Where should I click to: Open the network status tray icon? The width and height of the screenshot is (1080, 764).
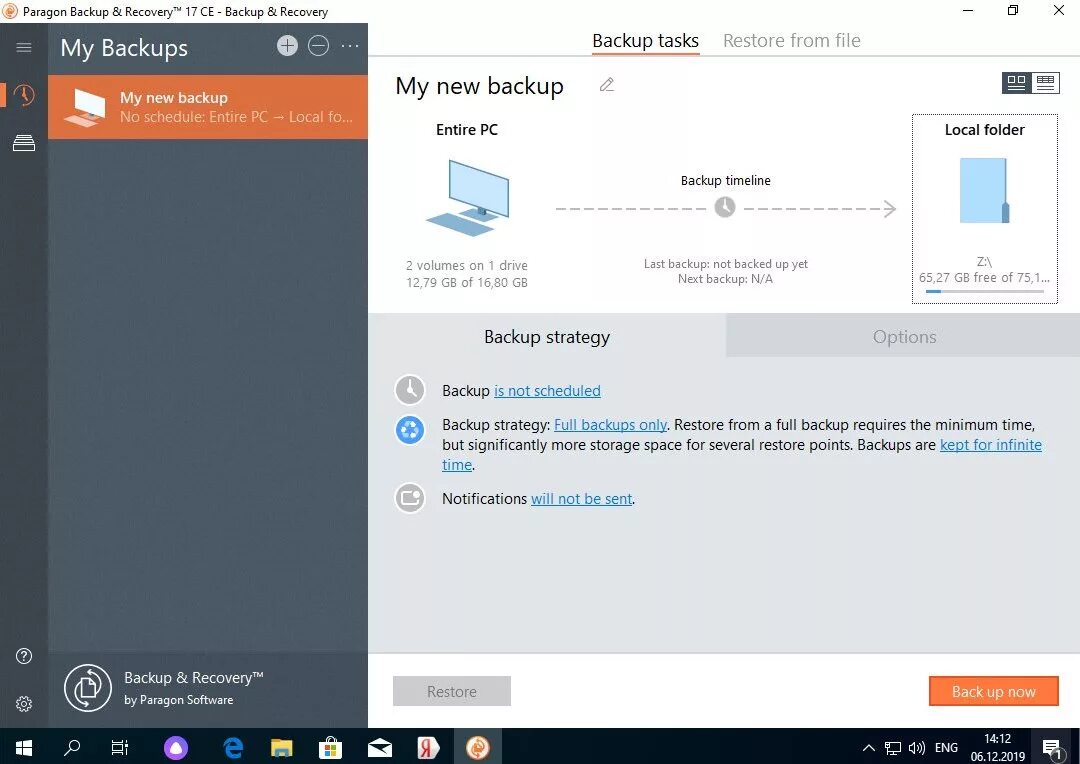point(893,747)
